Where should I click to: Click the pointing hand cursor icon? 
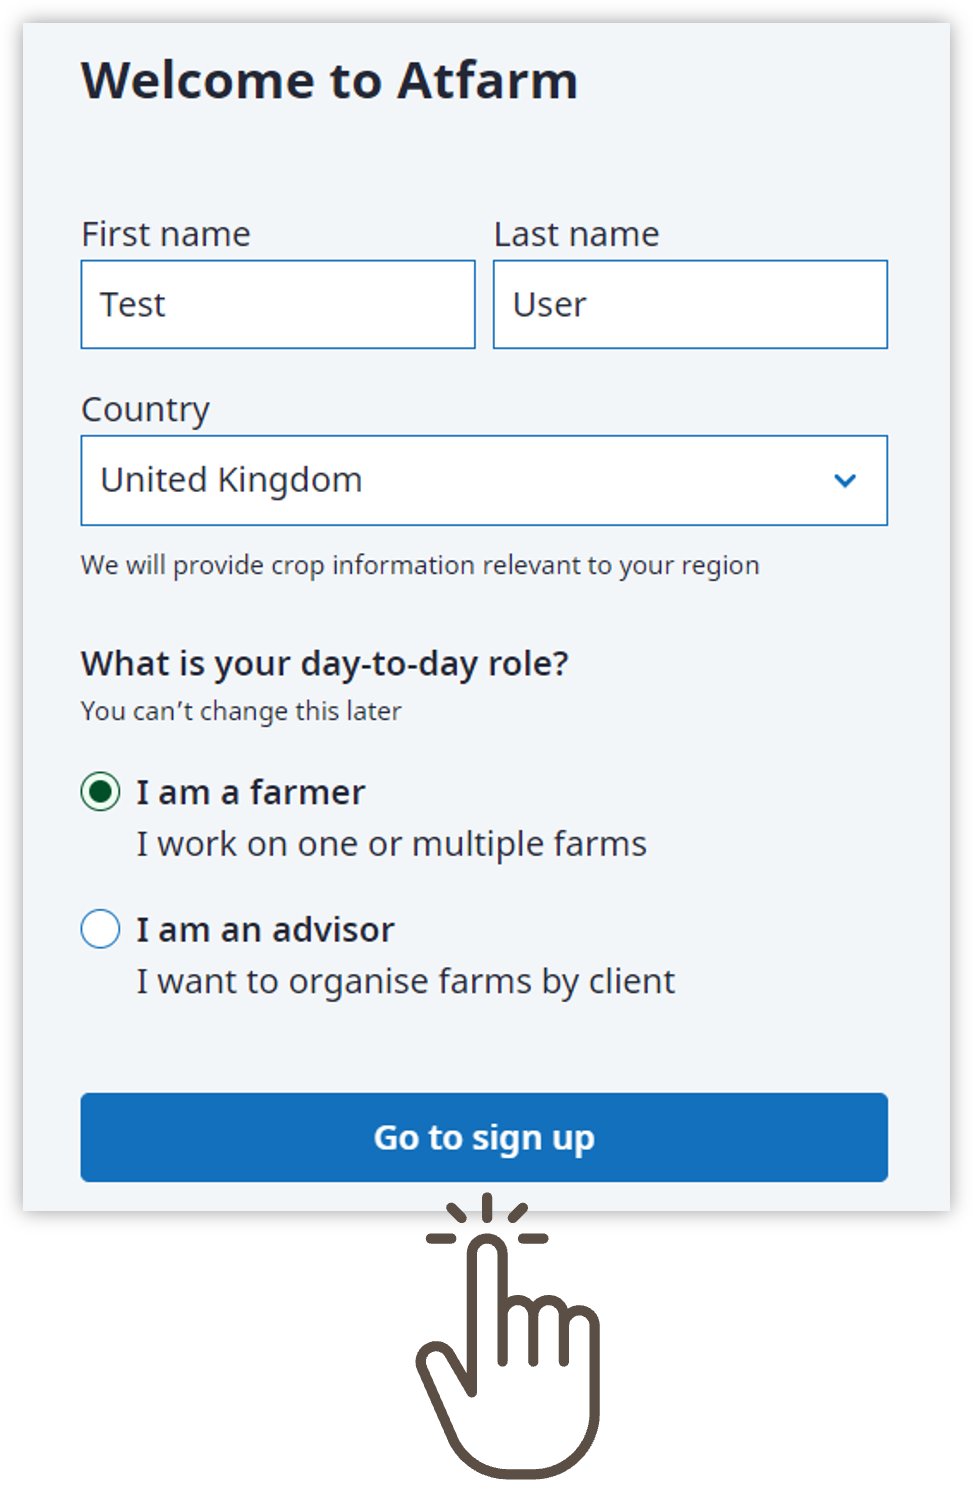click(507, 1336)
